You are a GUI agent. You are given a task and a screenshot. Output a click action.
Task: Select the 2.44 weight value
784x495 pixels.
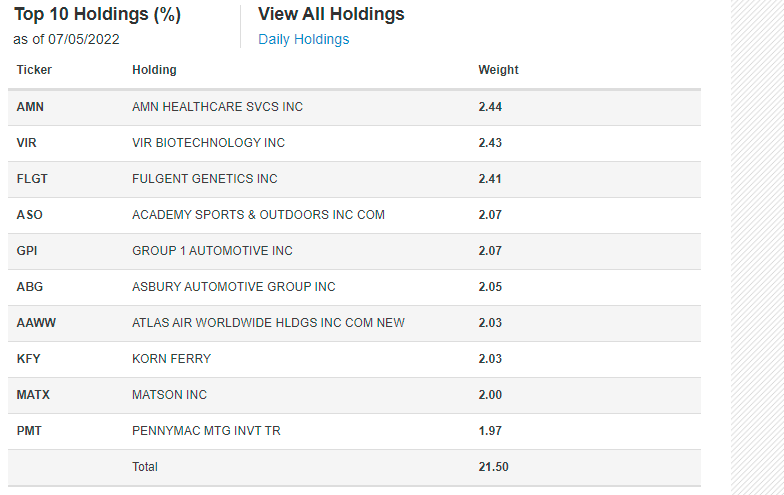click(490, 107)
